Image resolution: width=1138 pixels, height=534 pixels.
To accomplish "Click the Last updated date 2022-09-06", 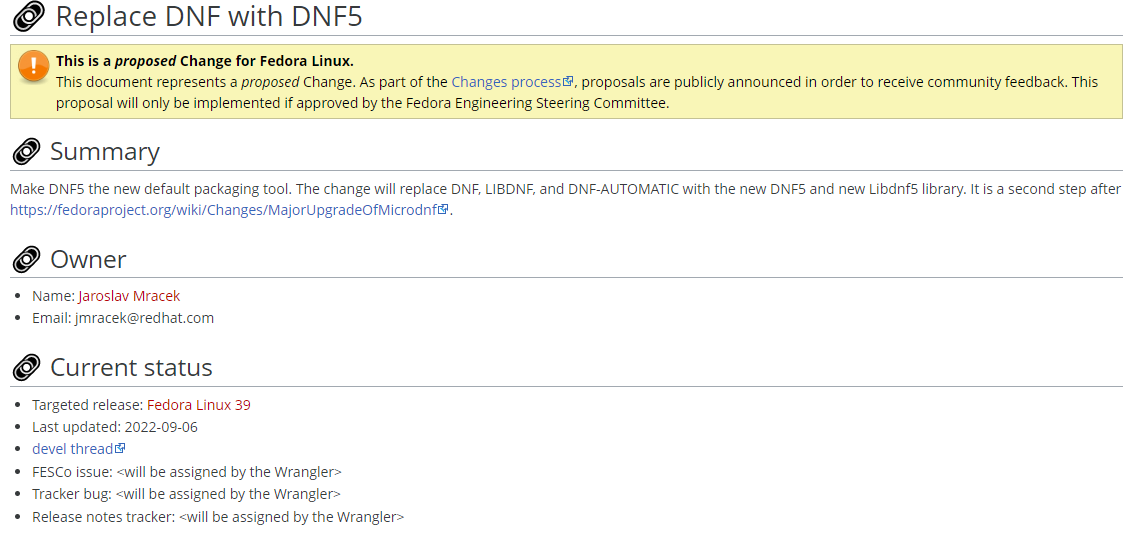I will point(160,427).
